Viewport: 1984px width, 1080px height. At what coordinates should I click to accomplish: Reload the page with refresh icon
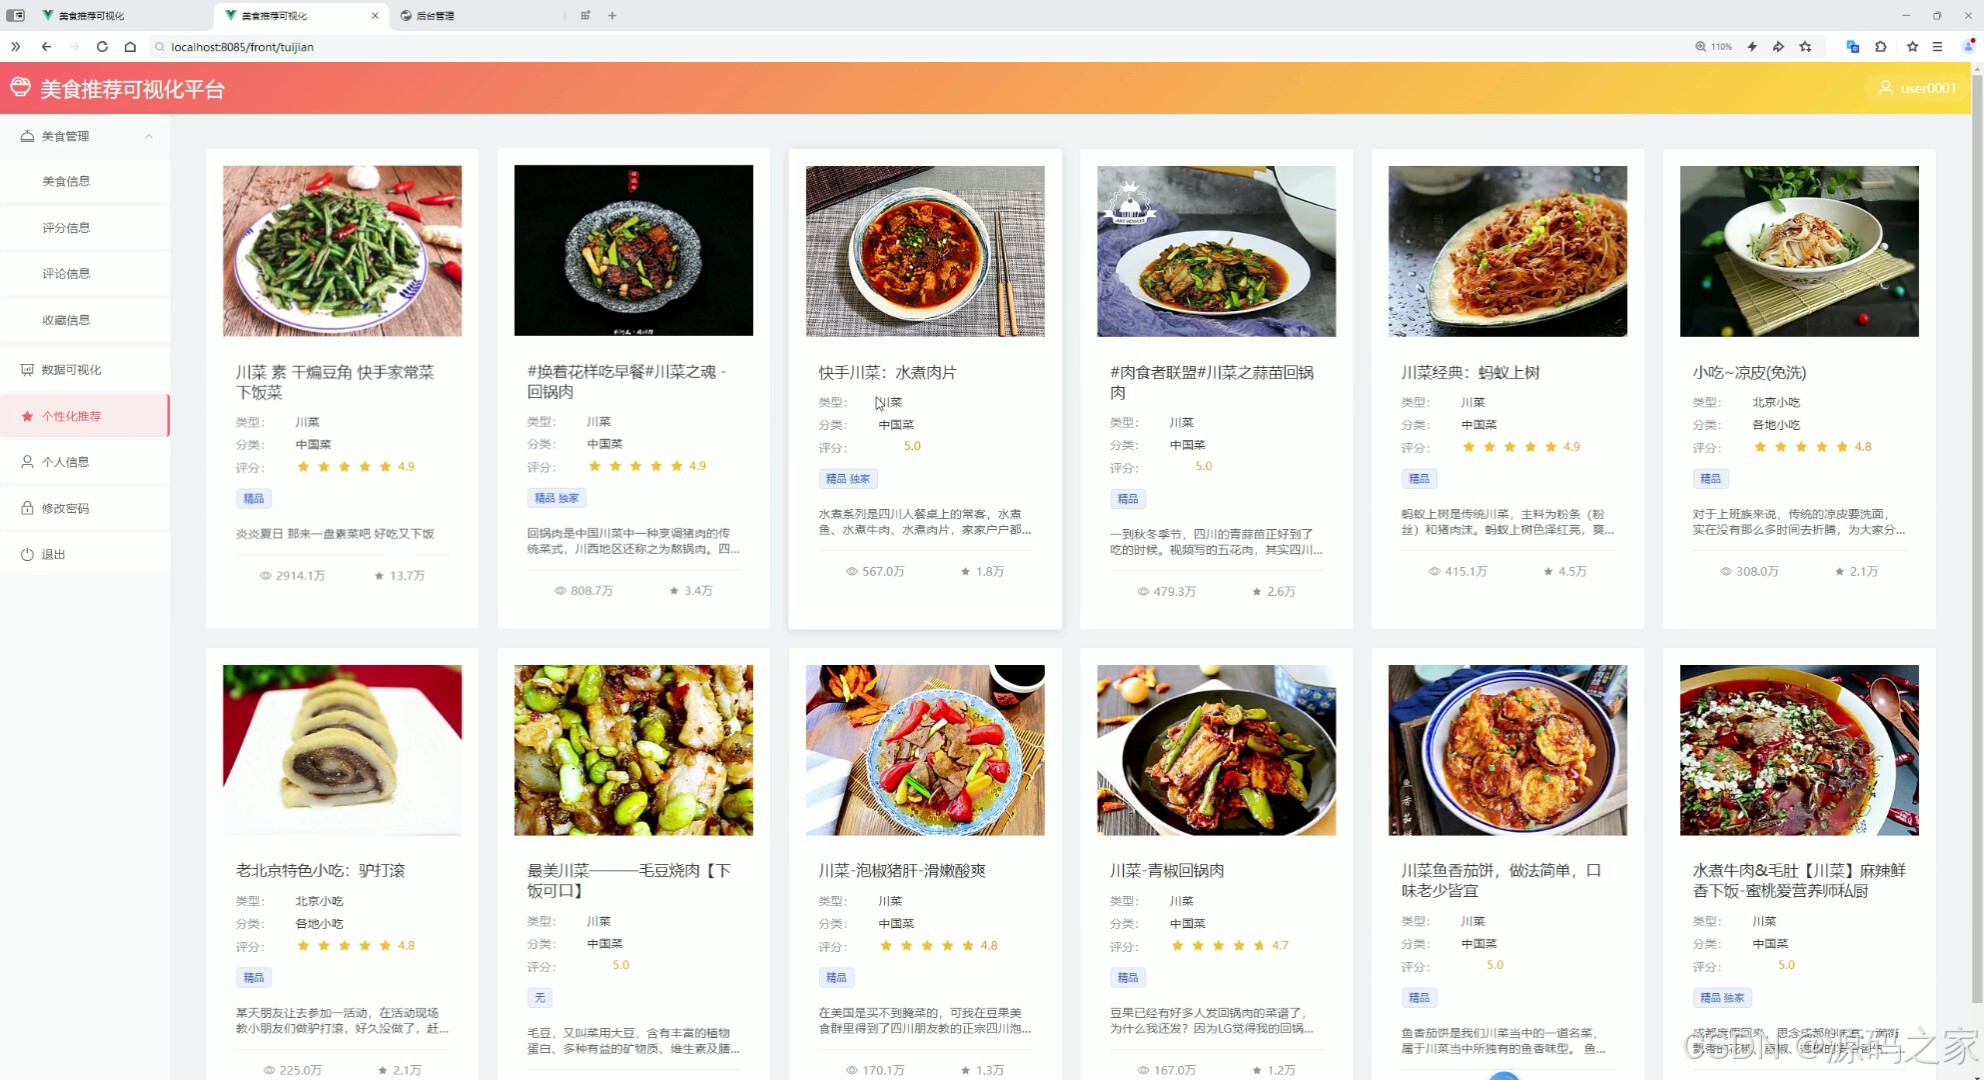point(102,46)
